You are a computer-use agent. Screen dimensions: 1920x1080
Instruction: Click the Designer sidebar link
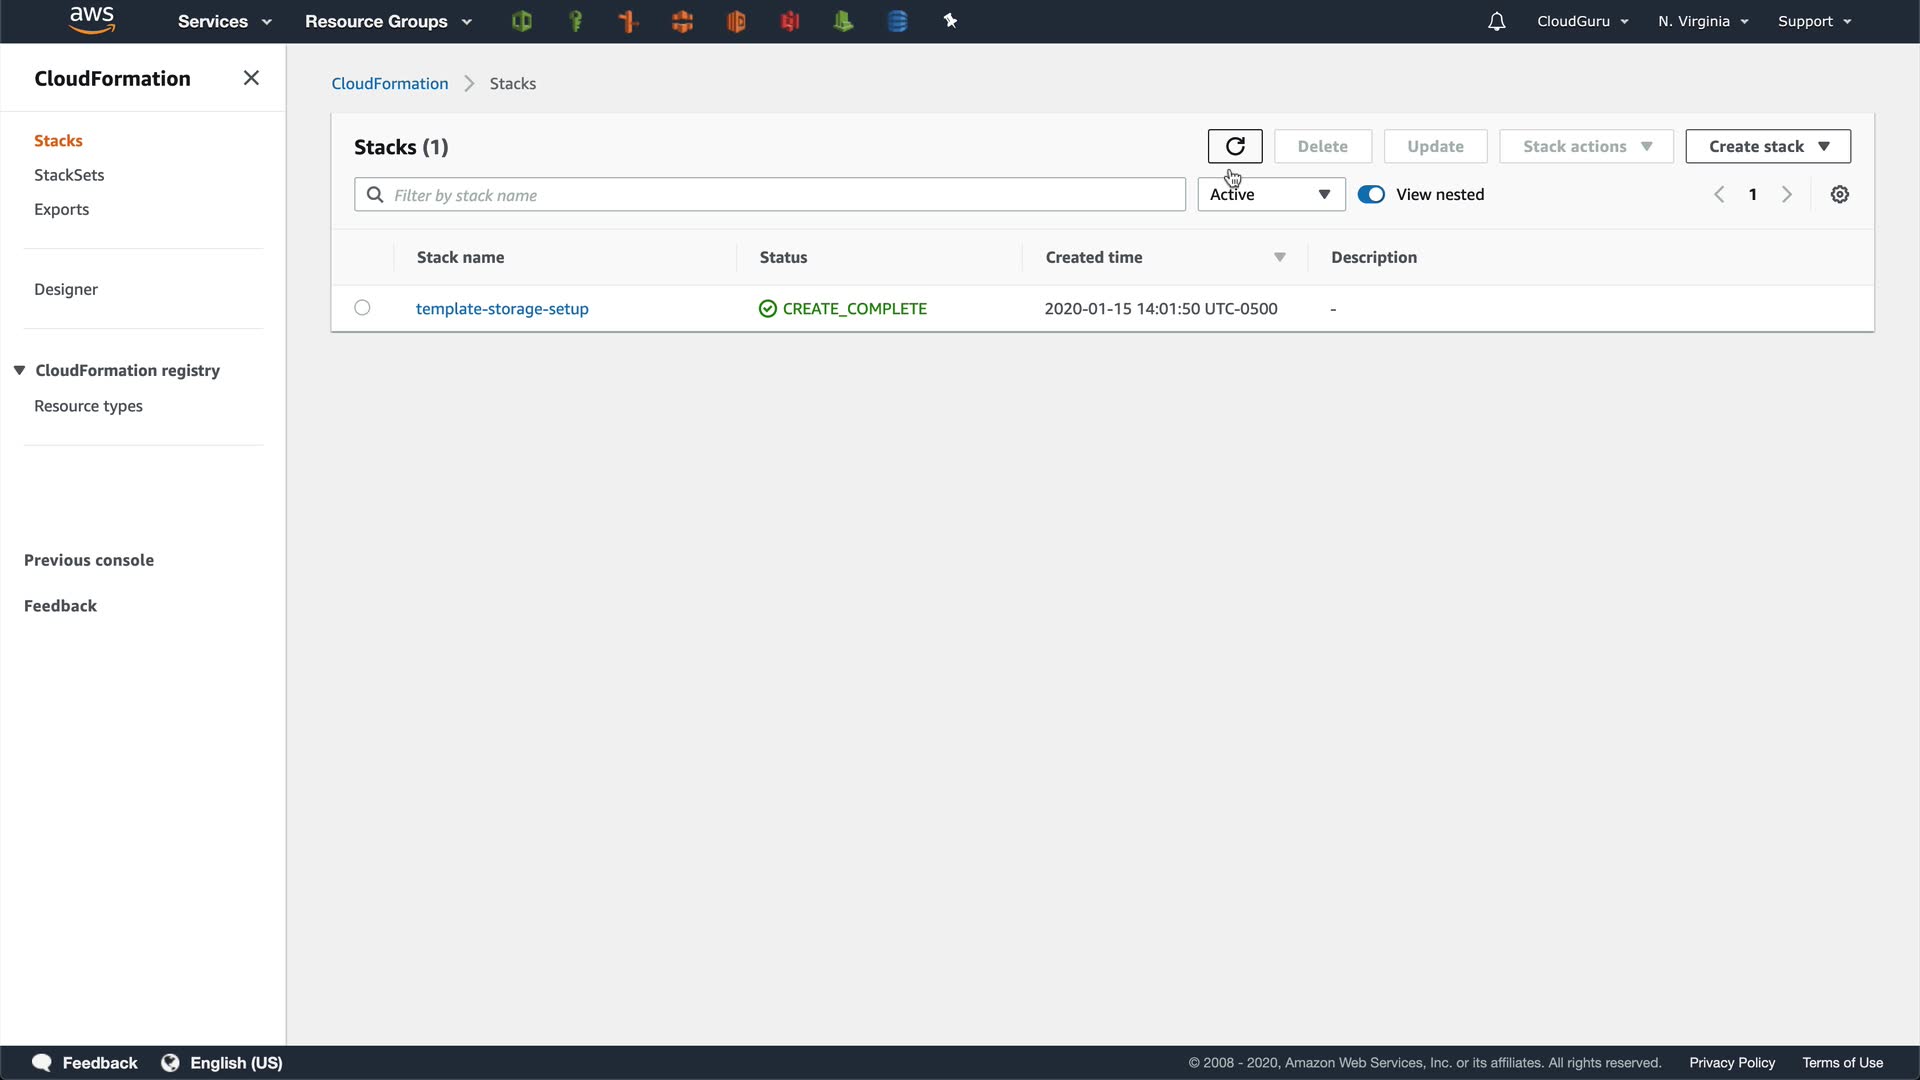point(66,289)
